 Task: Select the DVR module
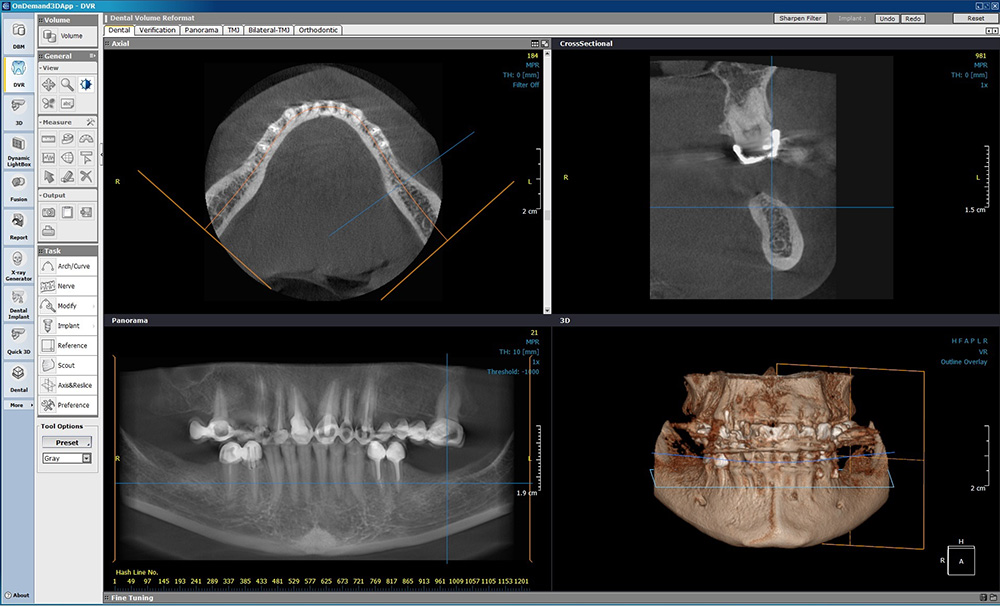(18, 74)
